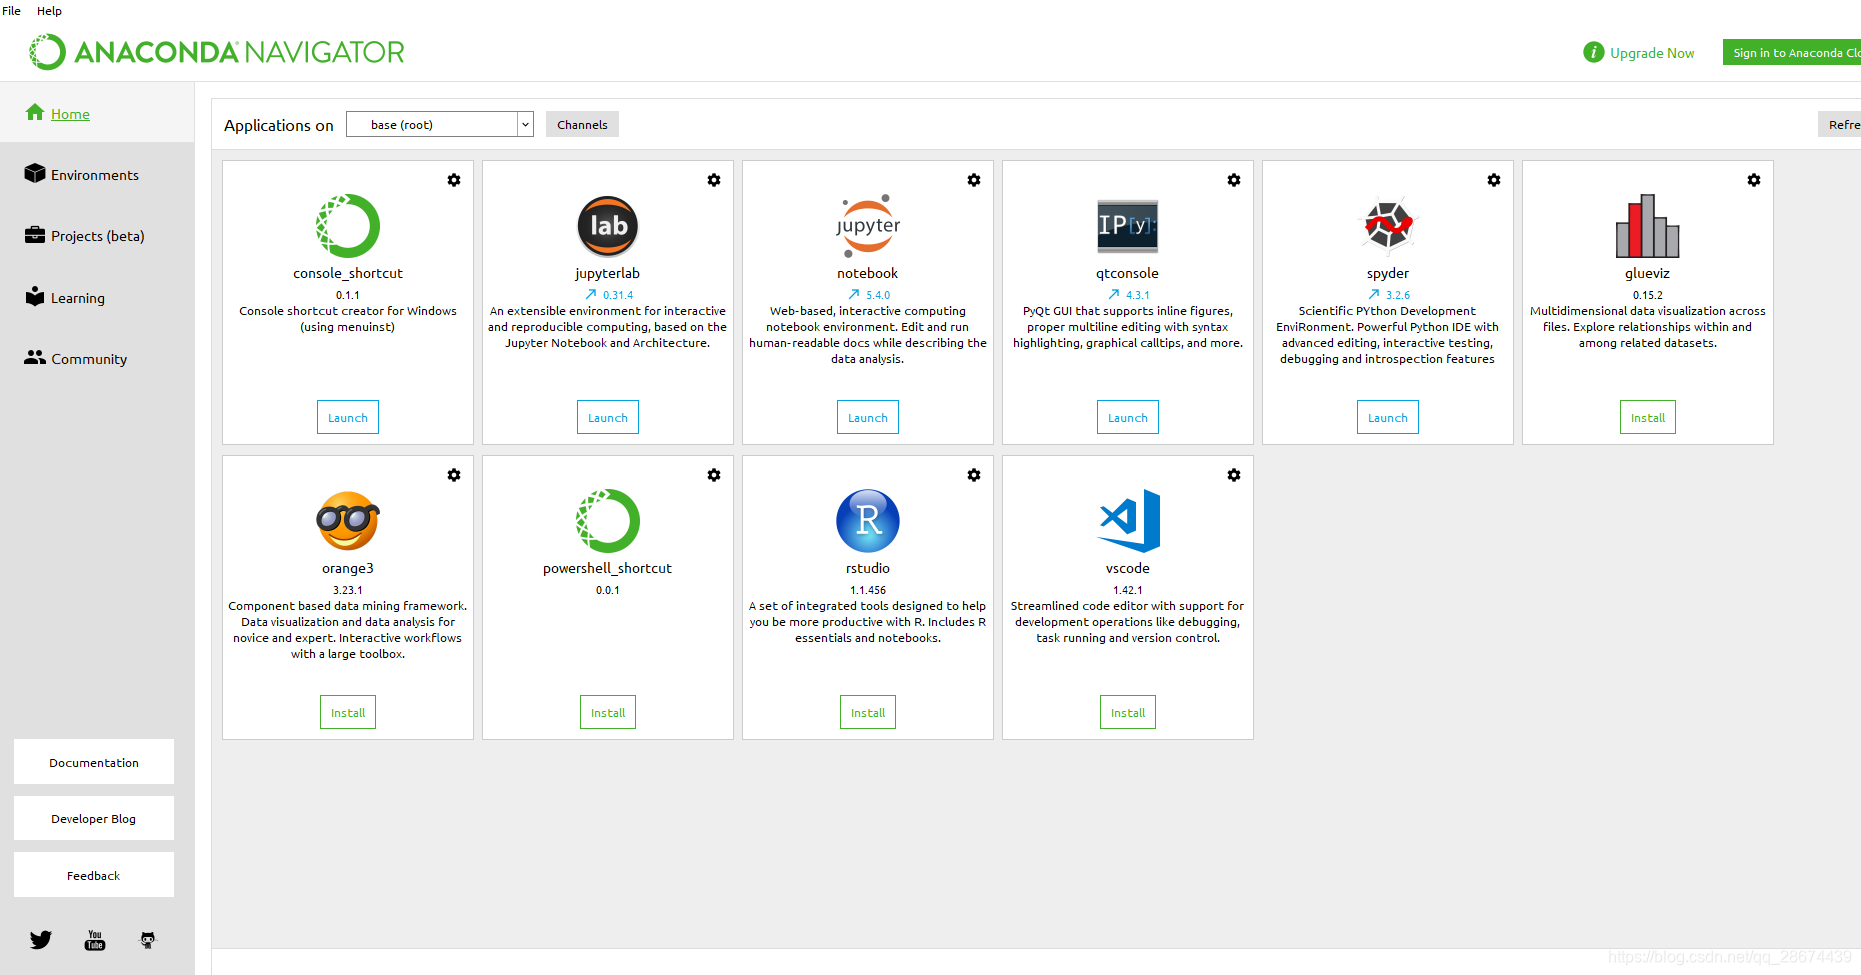The image size is (1861, 975).
Task: Click jupyterlab version 0.31.4 update arrow
Action: click(x=591, y=294)
